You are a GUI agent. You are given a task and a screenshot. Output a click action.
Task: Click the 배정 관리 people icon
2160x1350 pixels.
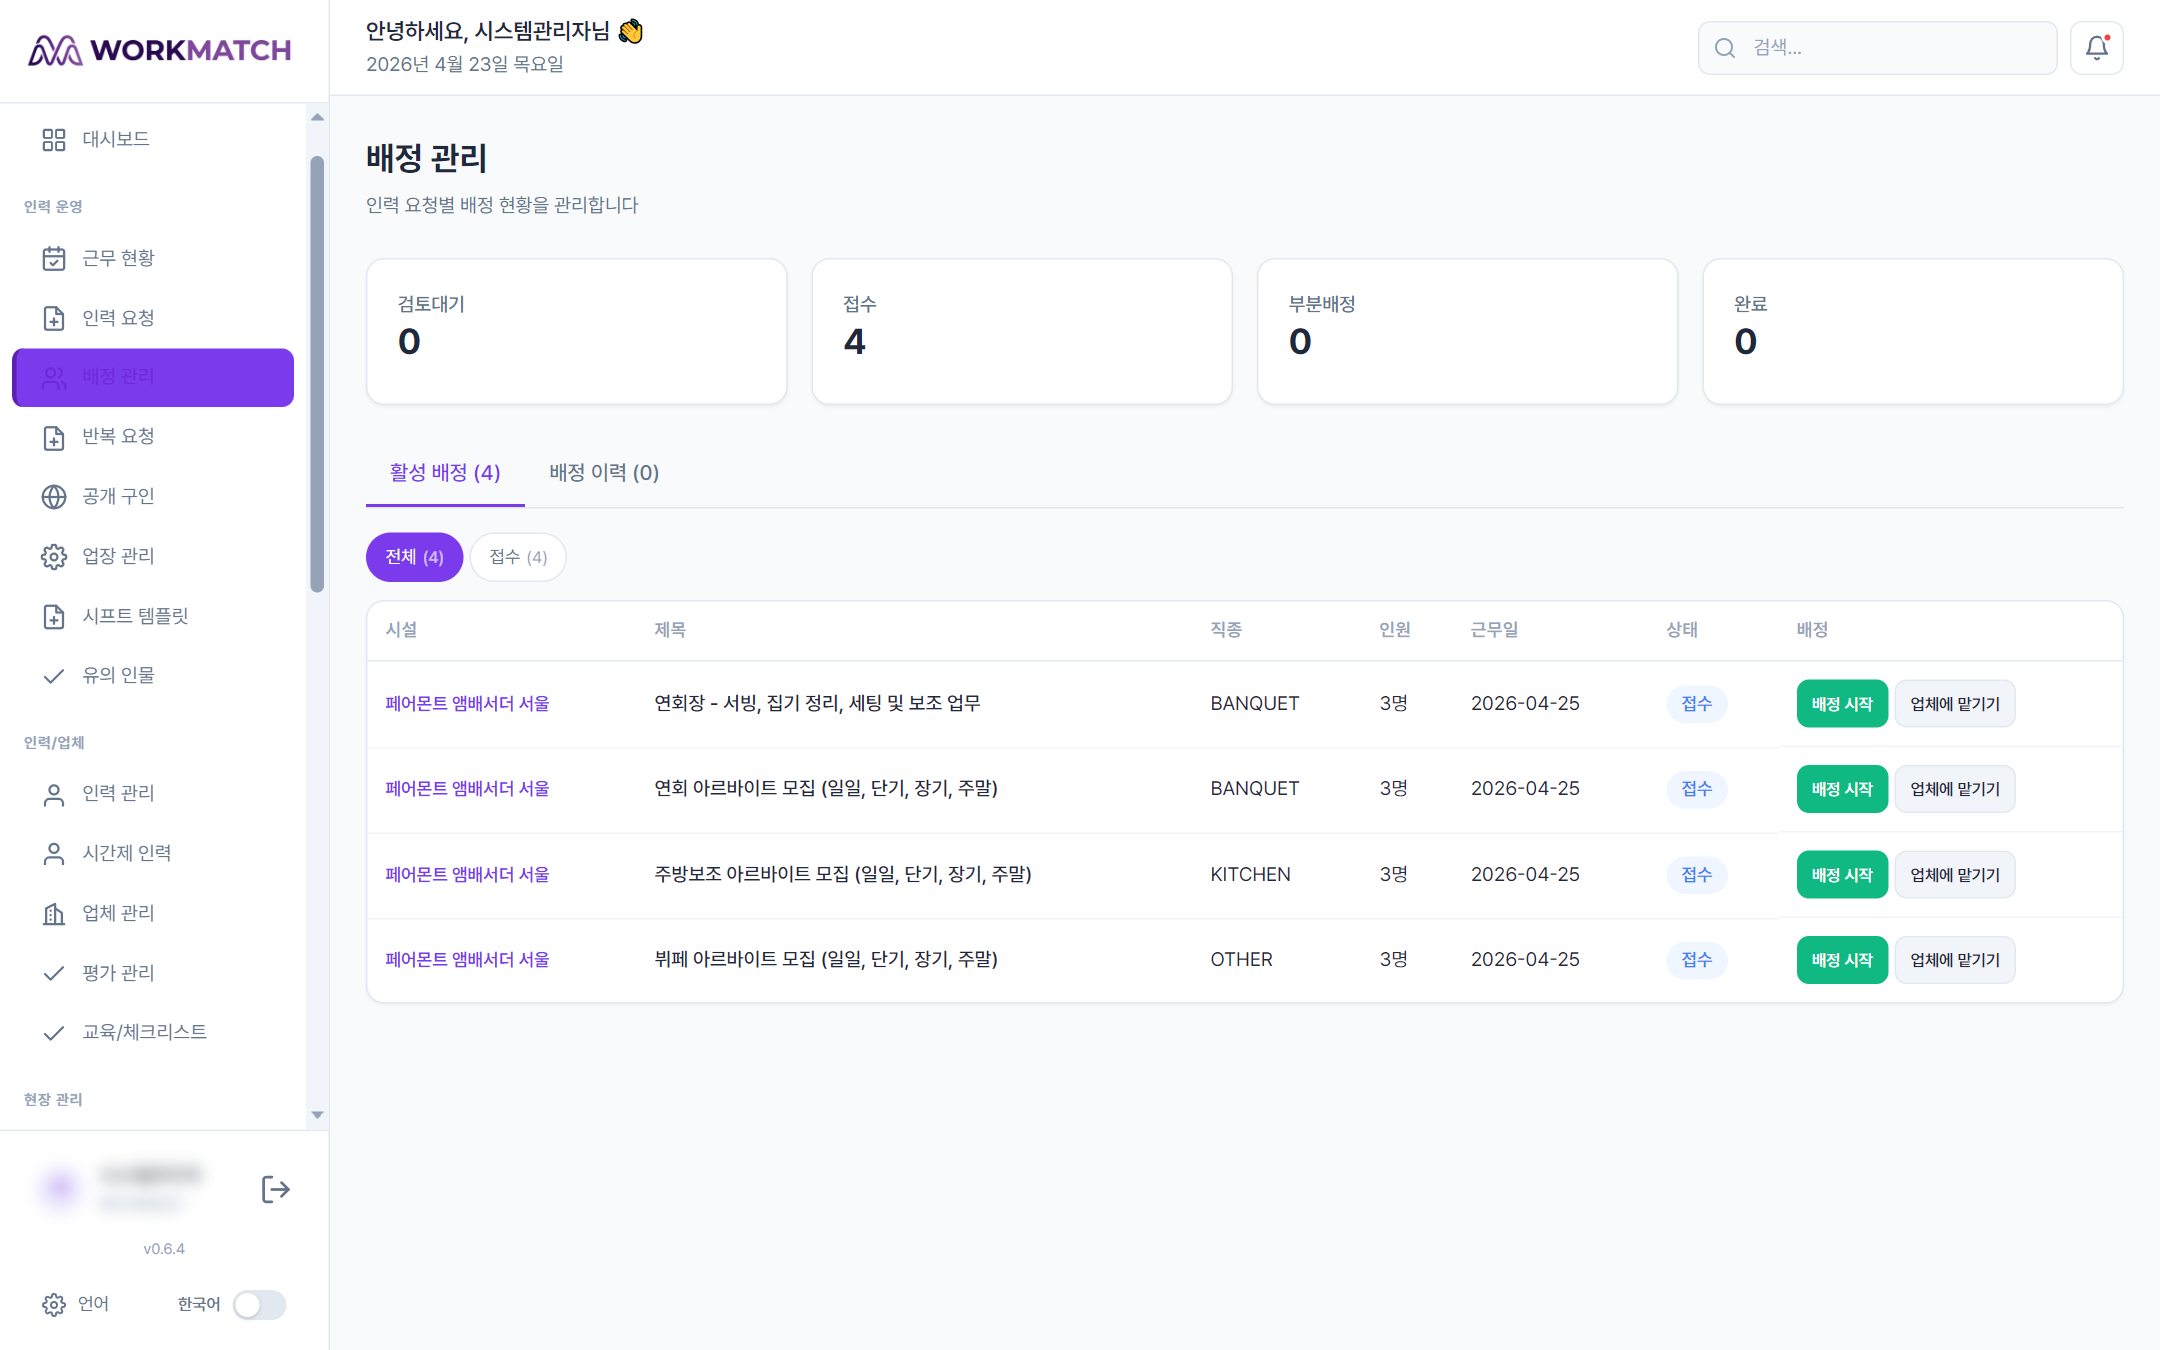point(54,377)
